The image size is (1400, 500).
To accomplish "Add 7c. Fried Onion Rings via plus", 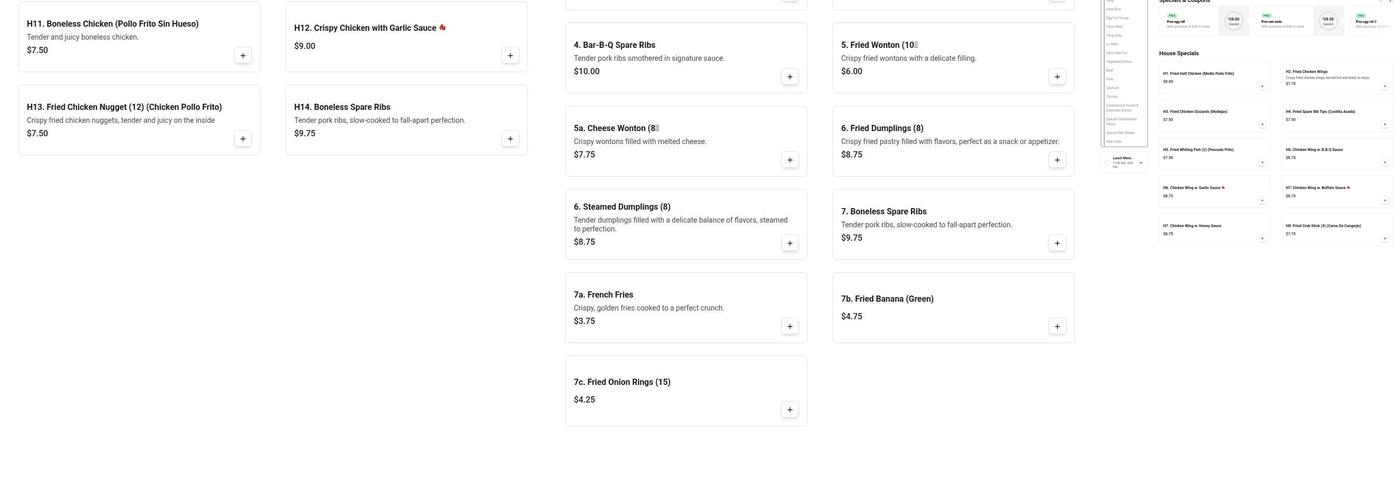I will click(x=790, y=410).
